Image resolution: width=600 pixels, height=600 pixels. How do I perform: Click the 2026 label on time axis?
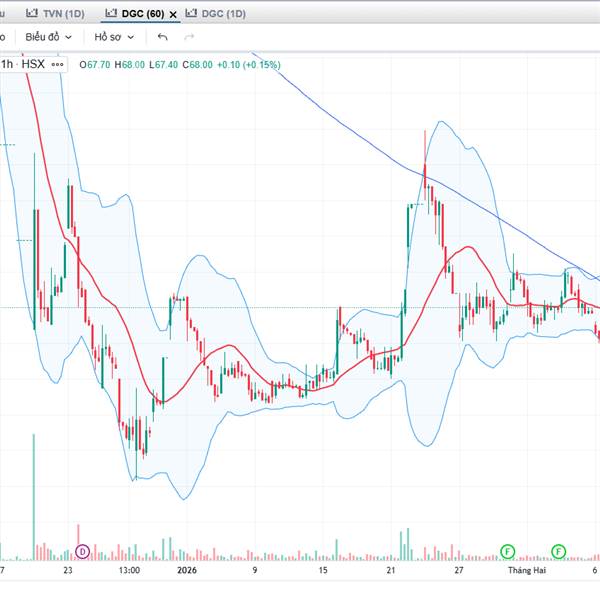pyautogui.click(x=187, y=570)
